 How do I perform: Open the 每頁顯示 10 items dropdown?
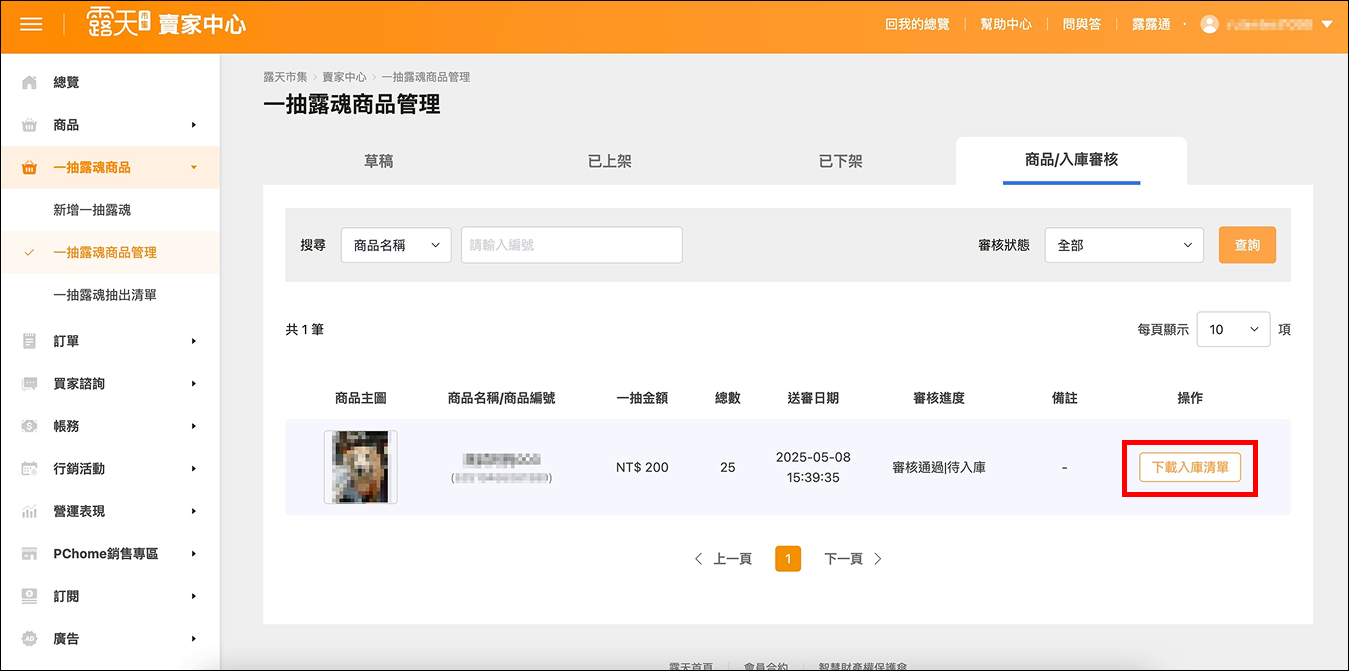point(1233,329)
